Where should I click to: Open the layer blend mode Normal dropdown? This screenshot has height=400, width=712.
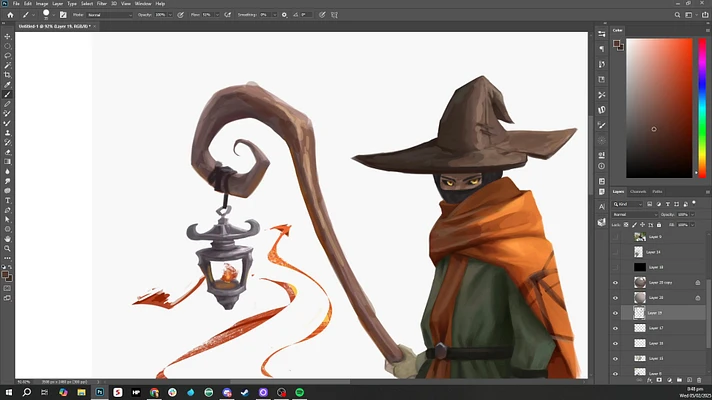[635, 214]
